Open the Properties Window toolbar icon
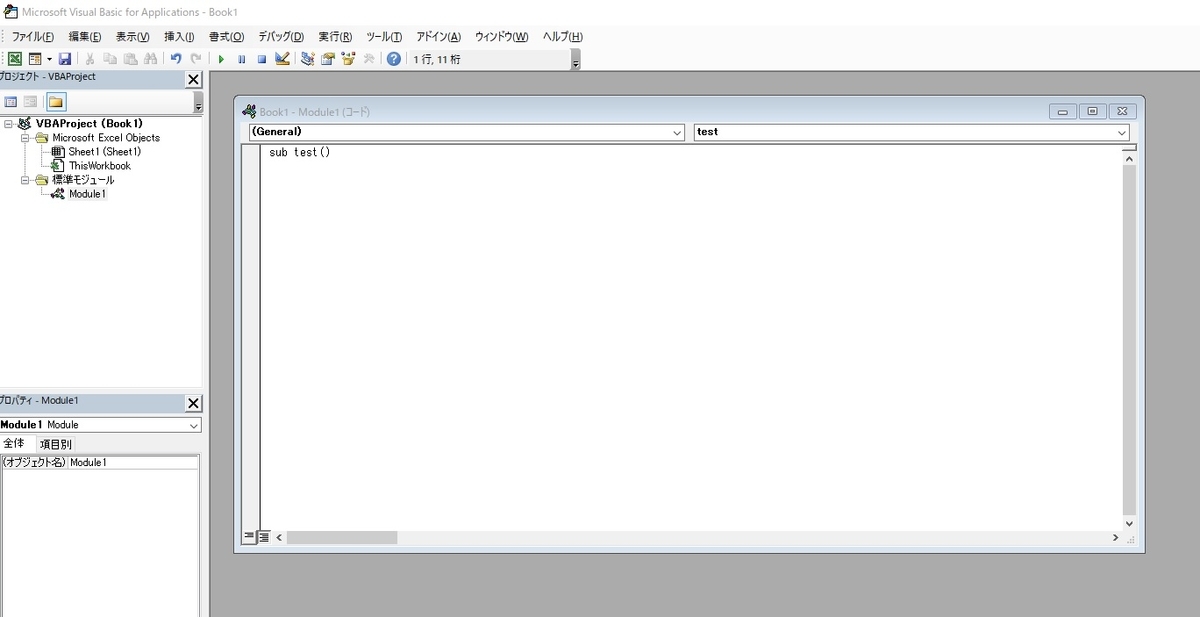This screenshot has width=1200, height=617. click(x=327, y=59)
